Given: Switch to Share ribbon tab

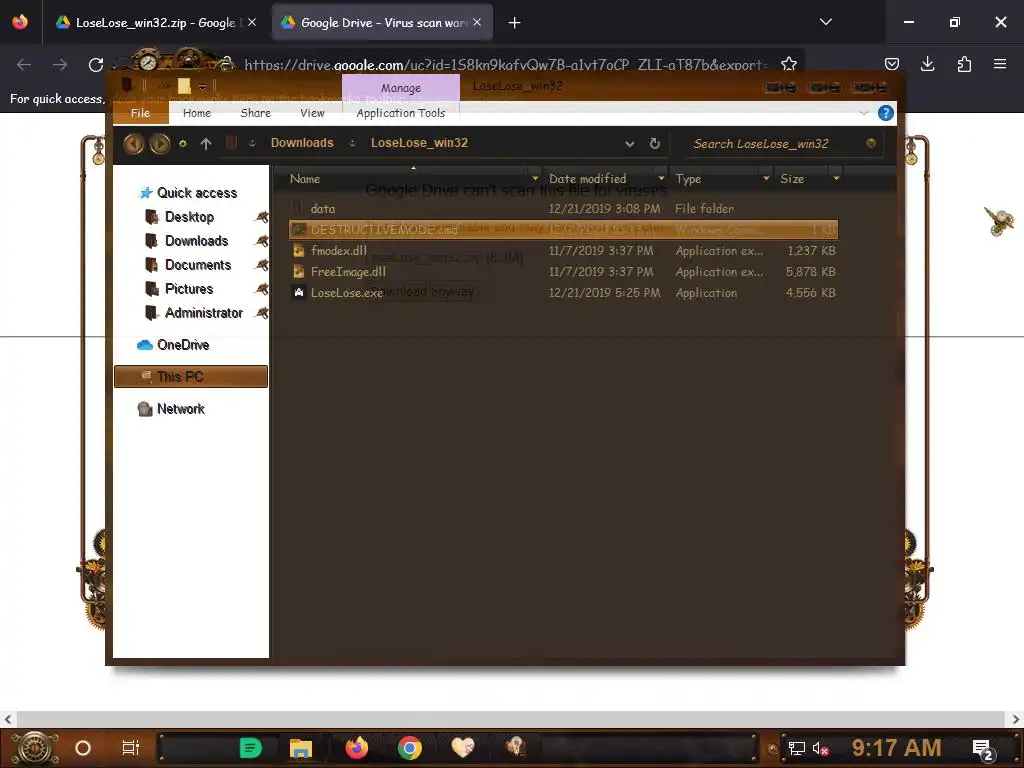Looking at the screenshot, I should pyautogui.click(x=255, y=113).
